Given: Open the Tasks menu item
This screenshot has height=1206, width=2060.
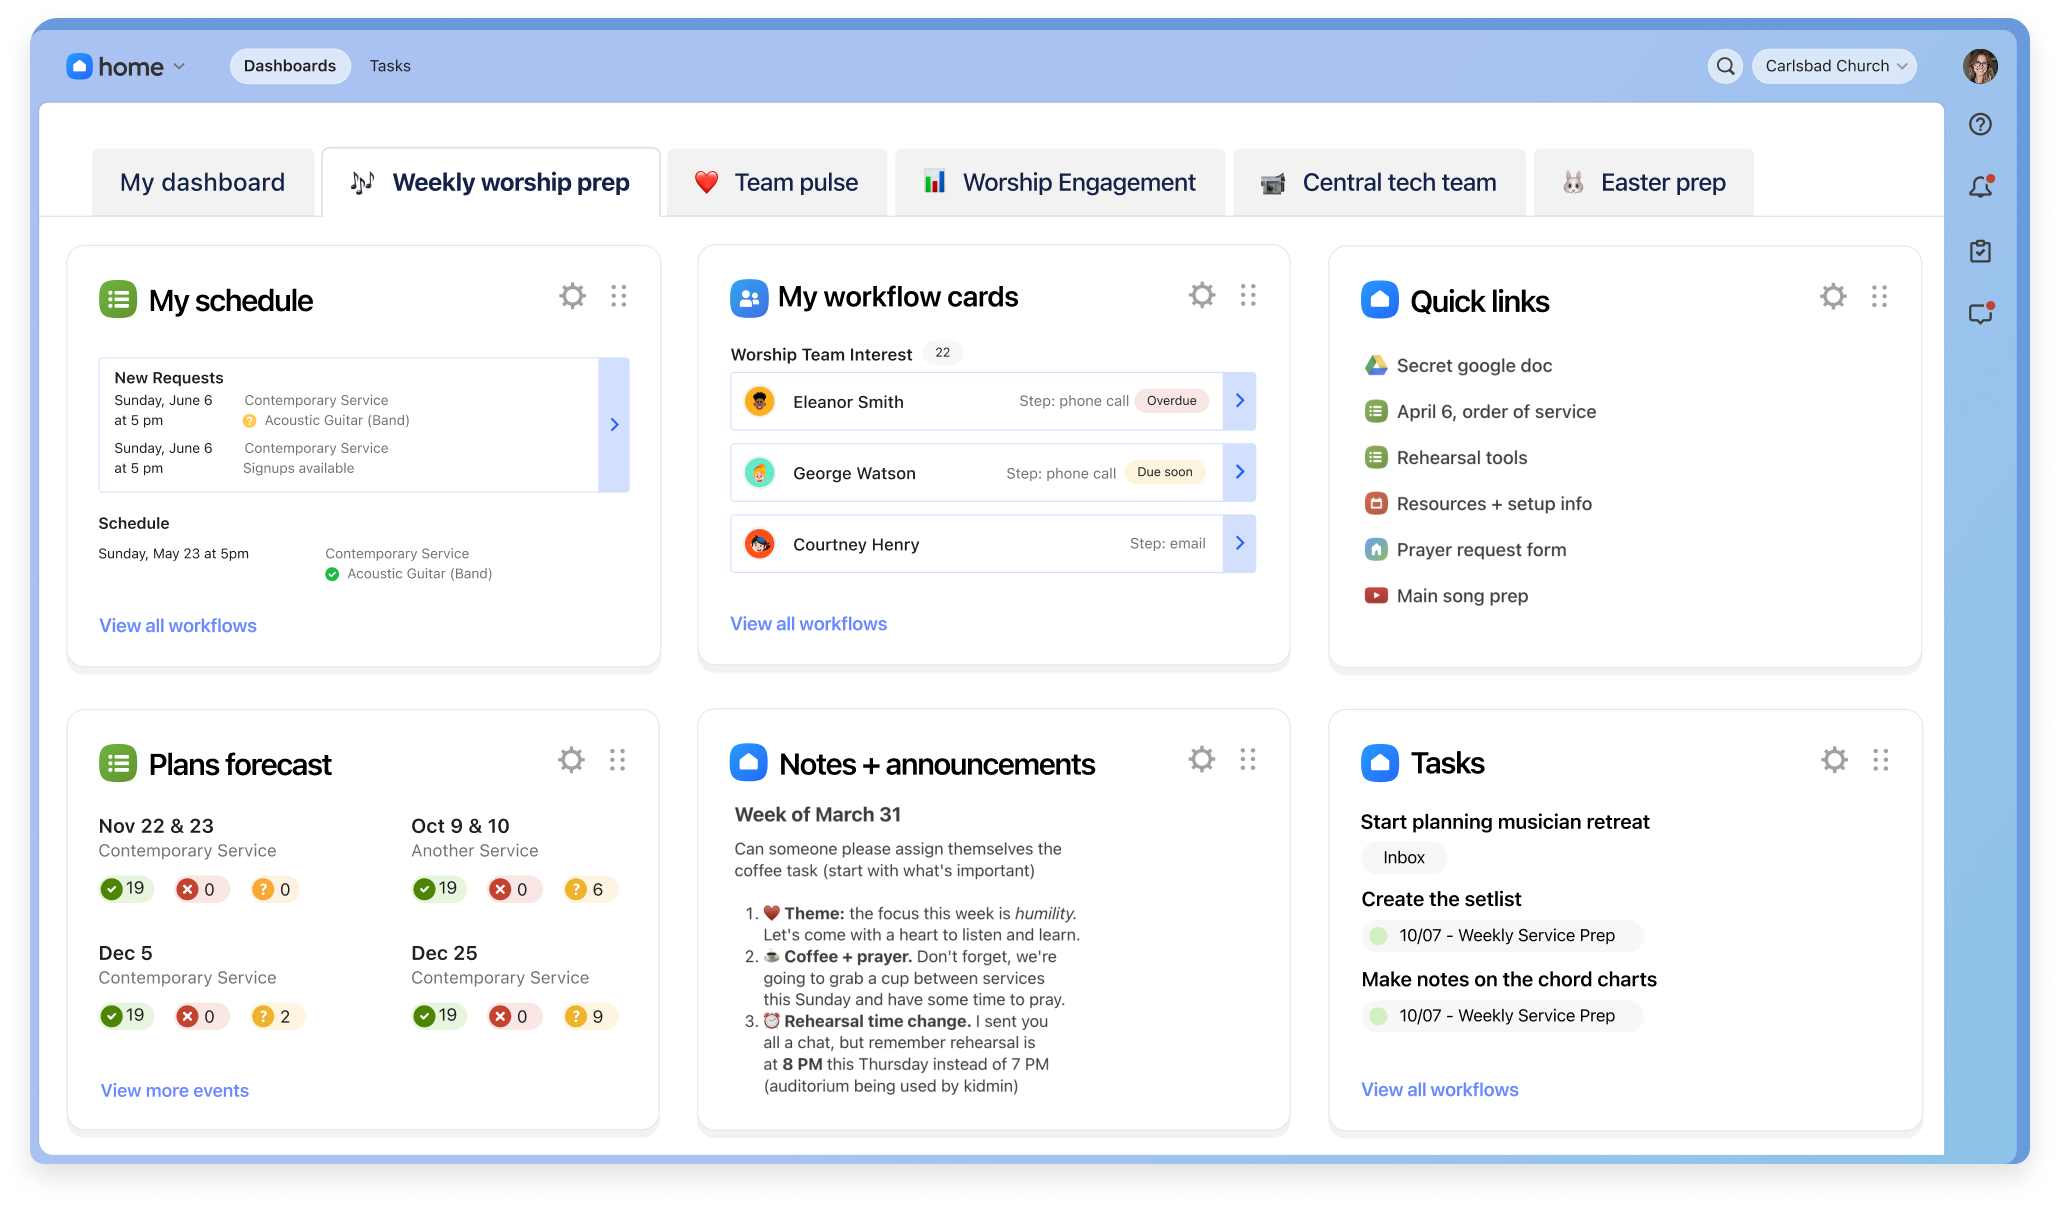Looking at the screenshot, I should [390, 66].
